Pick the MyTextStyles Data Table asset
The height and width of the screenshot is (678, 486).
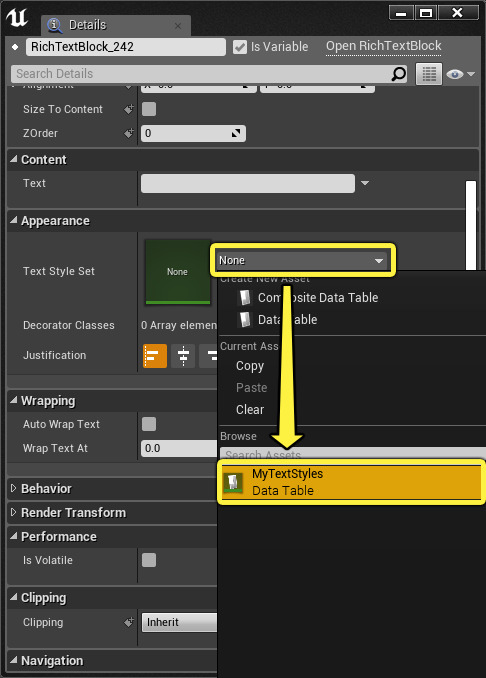[351, 482]
